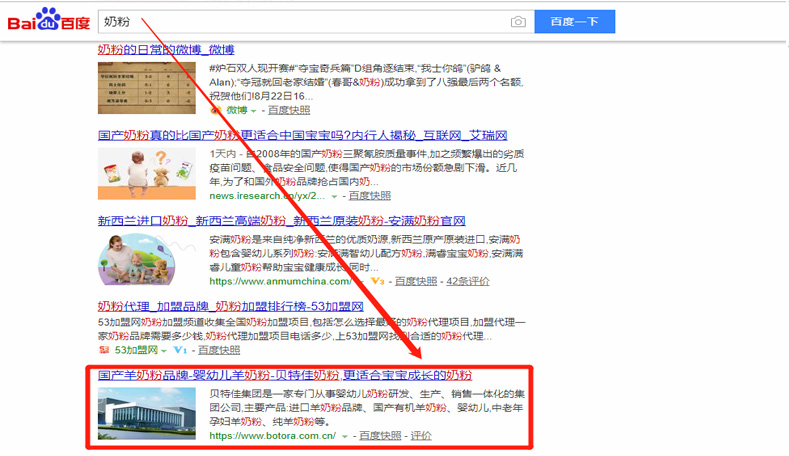Image resolution: width=789 pixels, height=456 pixels.
Task: Click the 53加盟网 site favicon
Action: tap(104, 350)
